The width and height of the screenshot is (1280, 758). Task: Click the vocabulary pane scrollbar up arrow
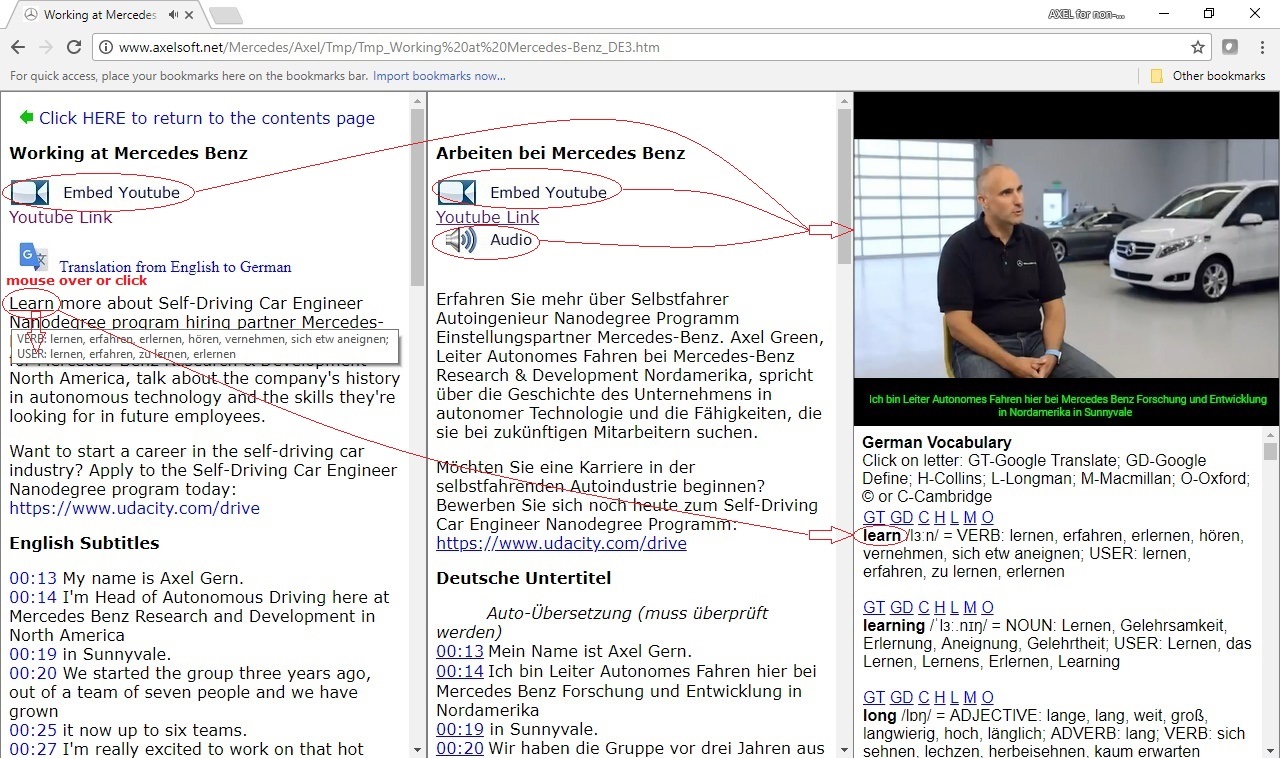click(1271, 437)
